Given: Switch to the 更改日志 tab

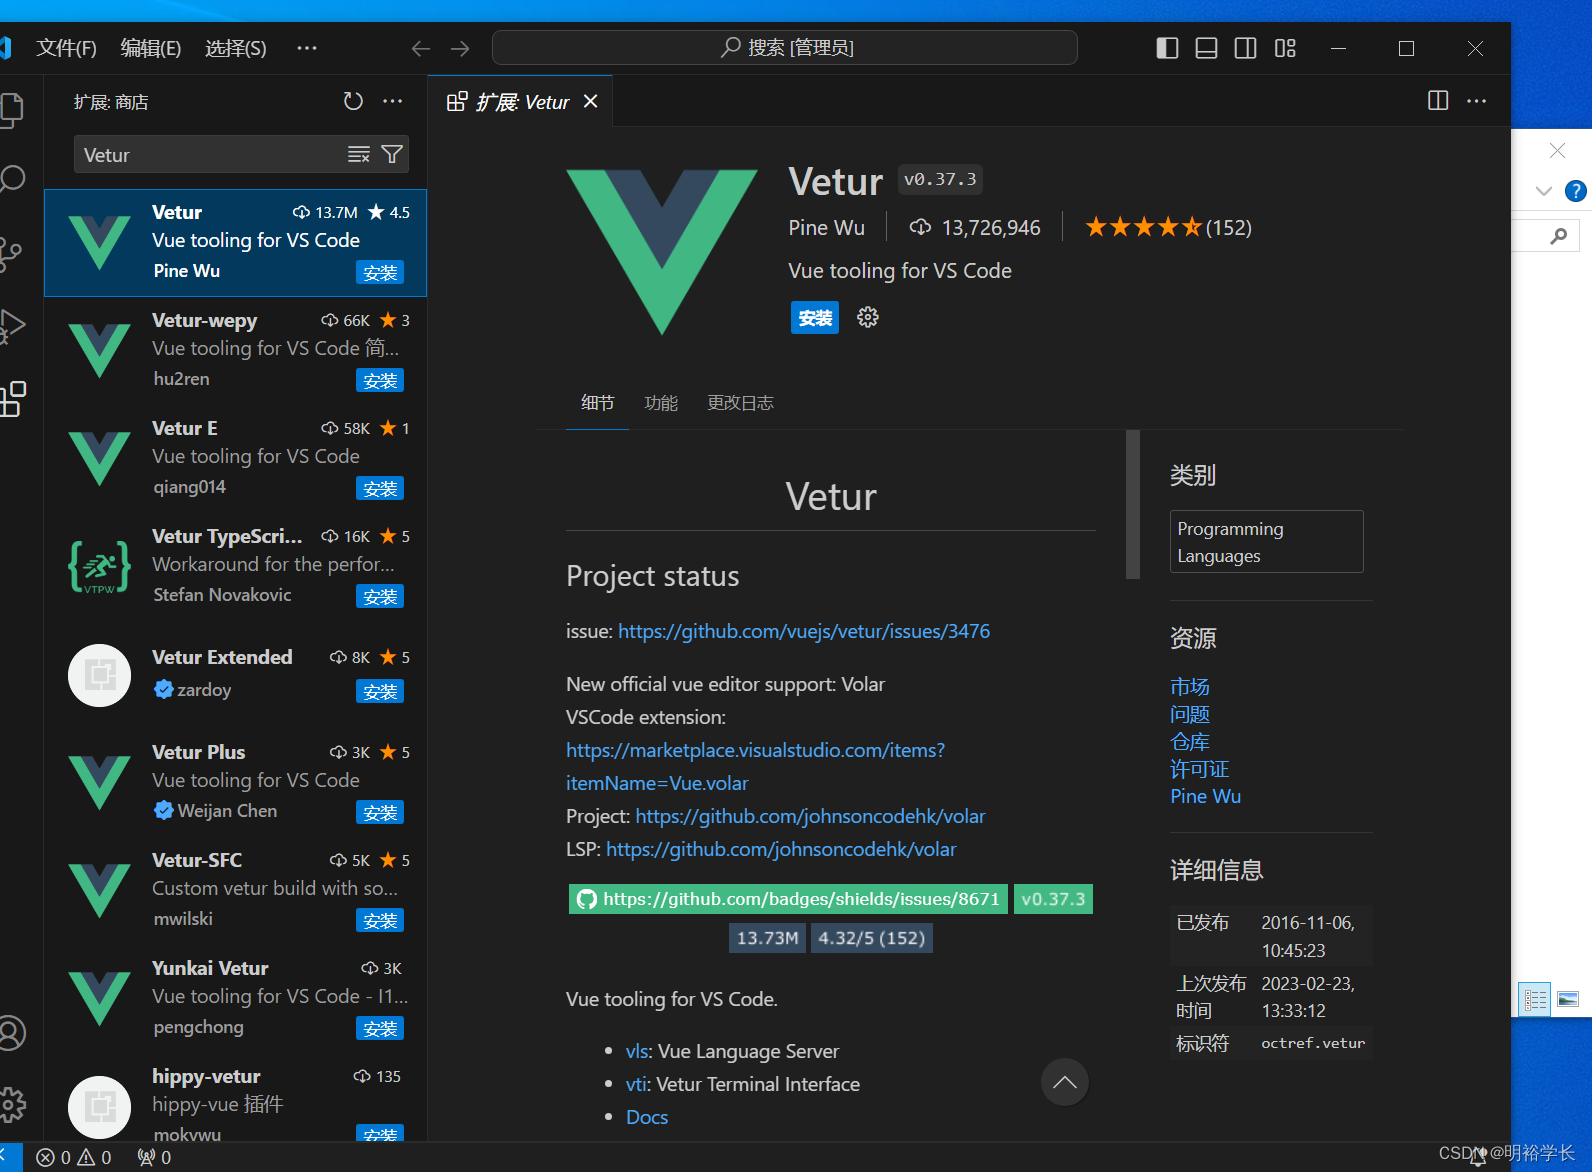Looking at the screenshot, I should click(x=740, y=403).
